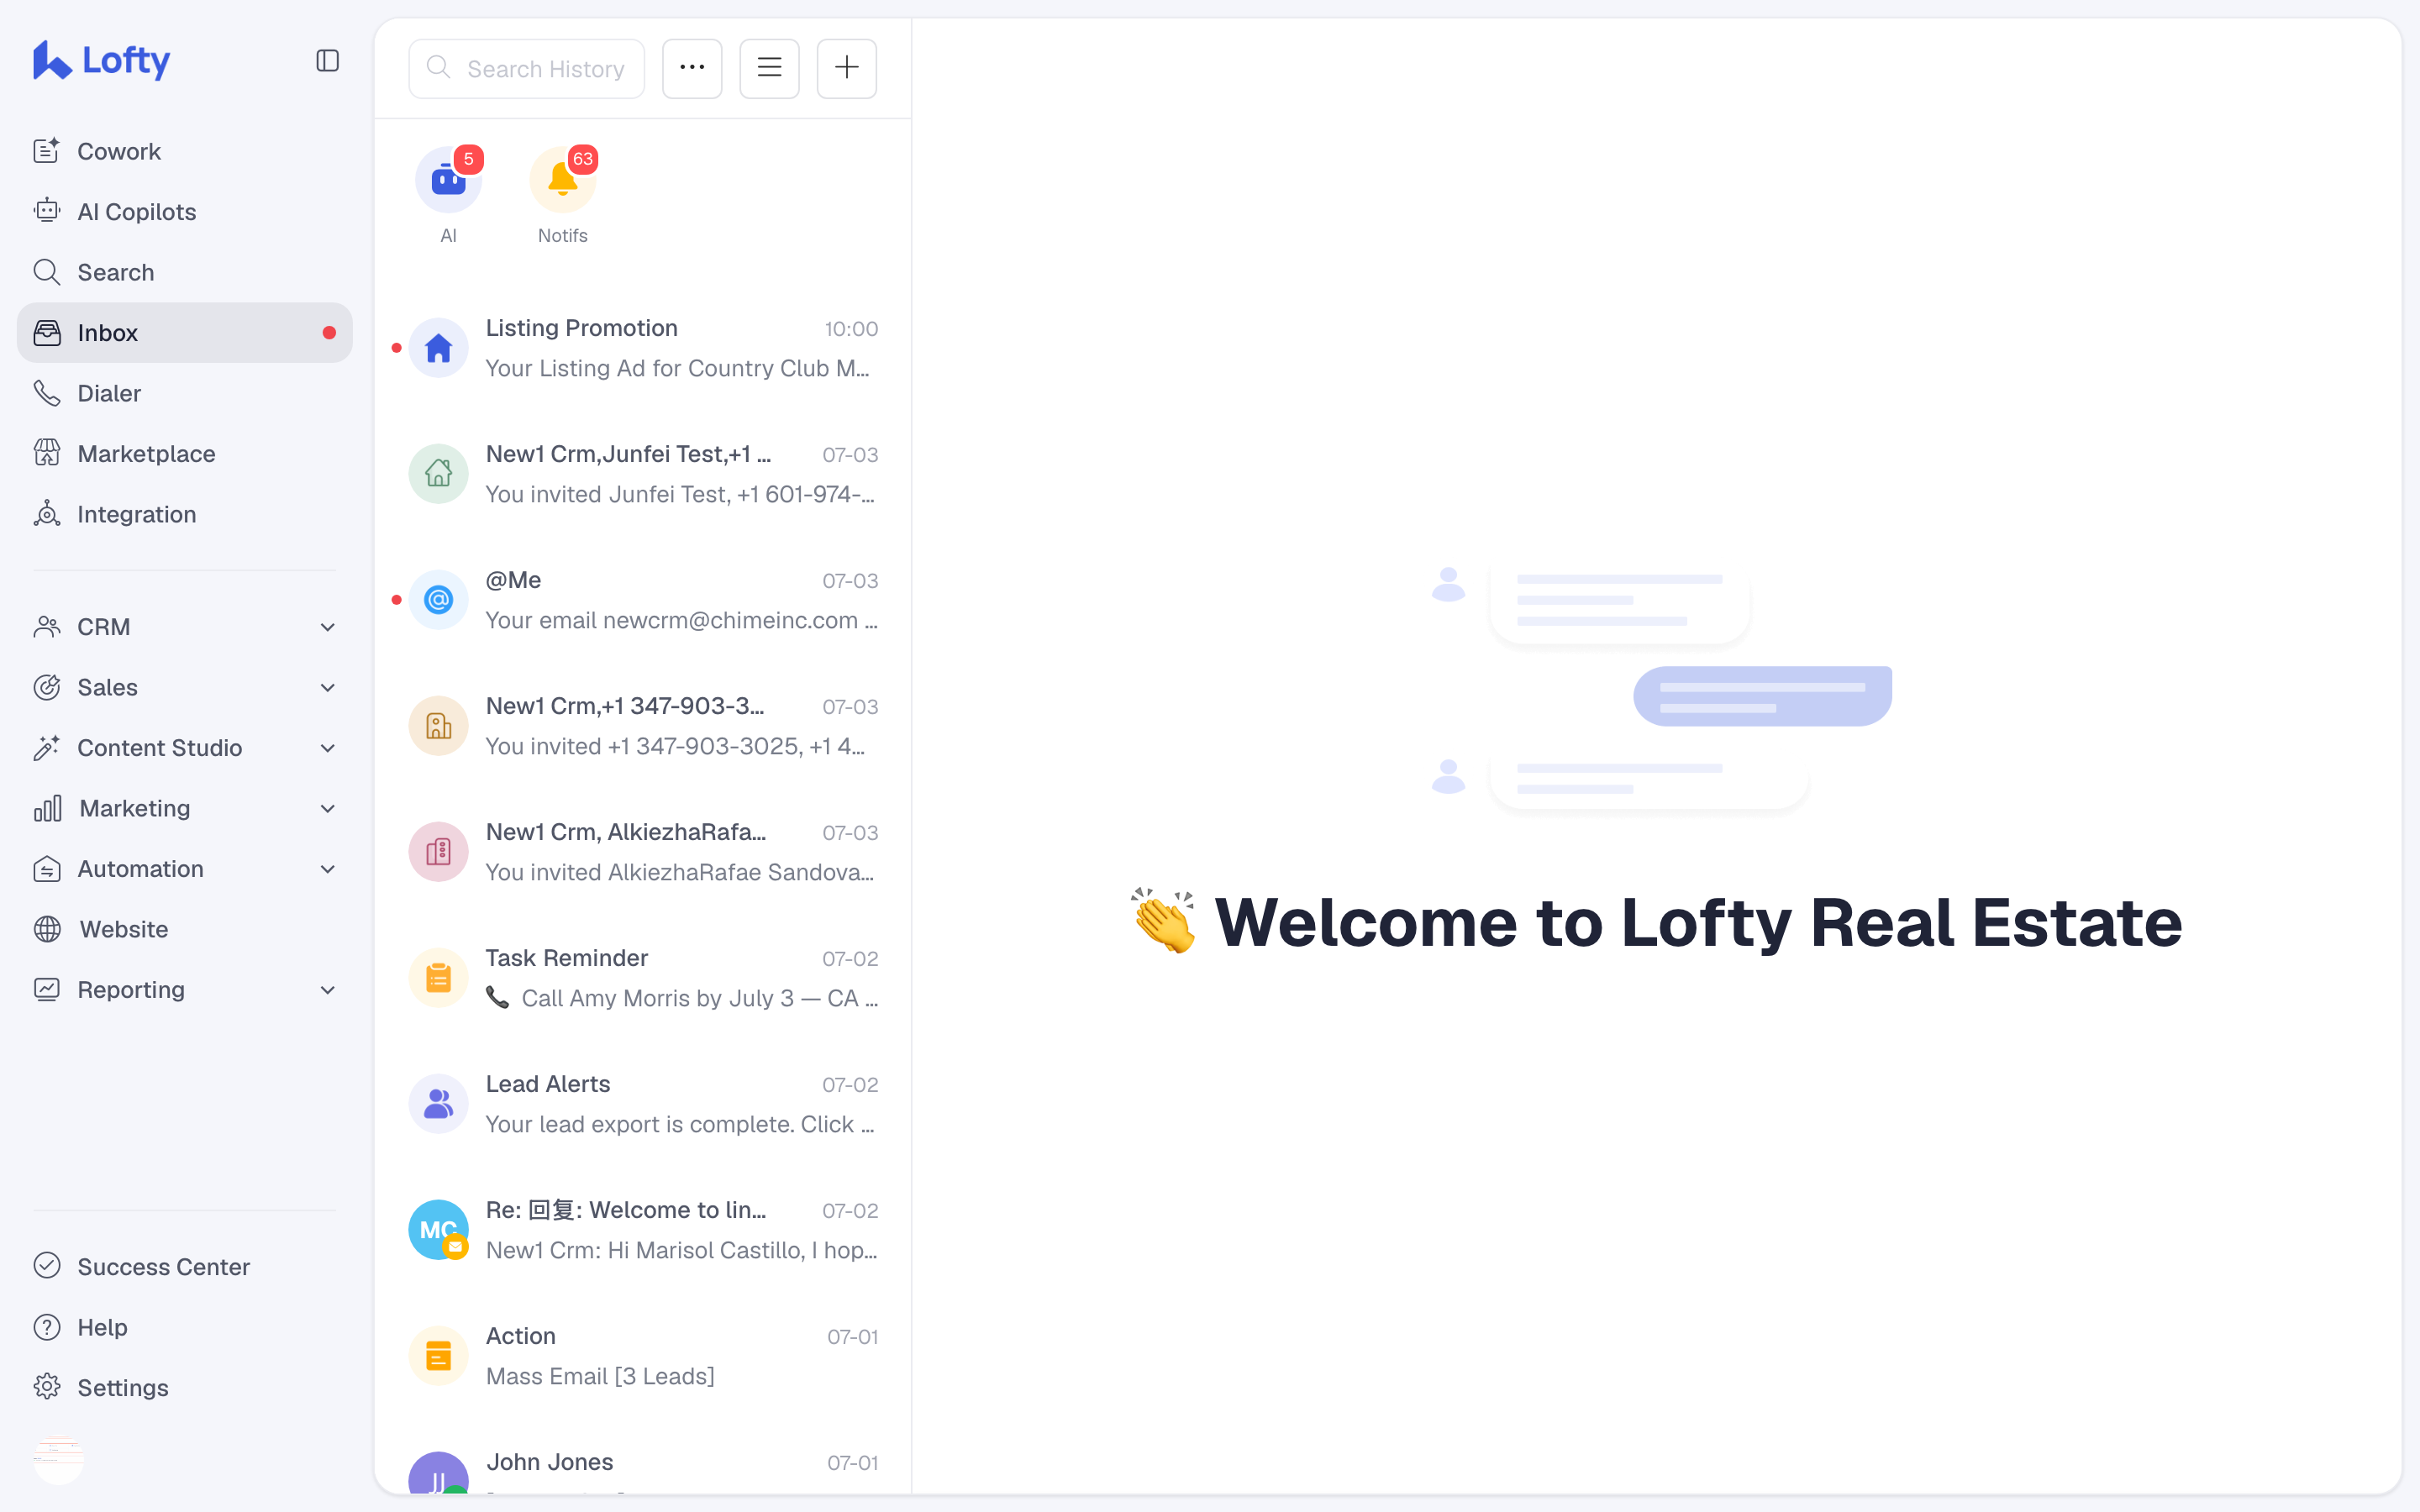Click the Action orange list avatar

coord(438,1356)
